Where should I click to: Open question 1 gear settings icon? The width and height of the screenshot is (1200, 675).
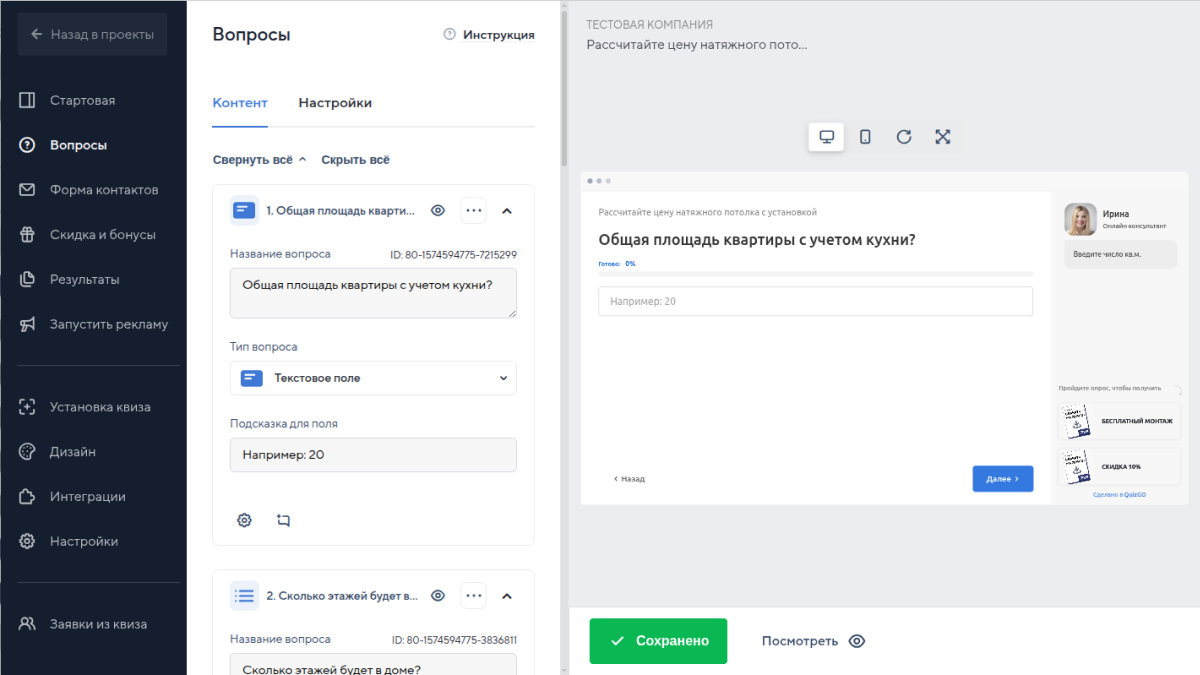coord(244,520)
